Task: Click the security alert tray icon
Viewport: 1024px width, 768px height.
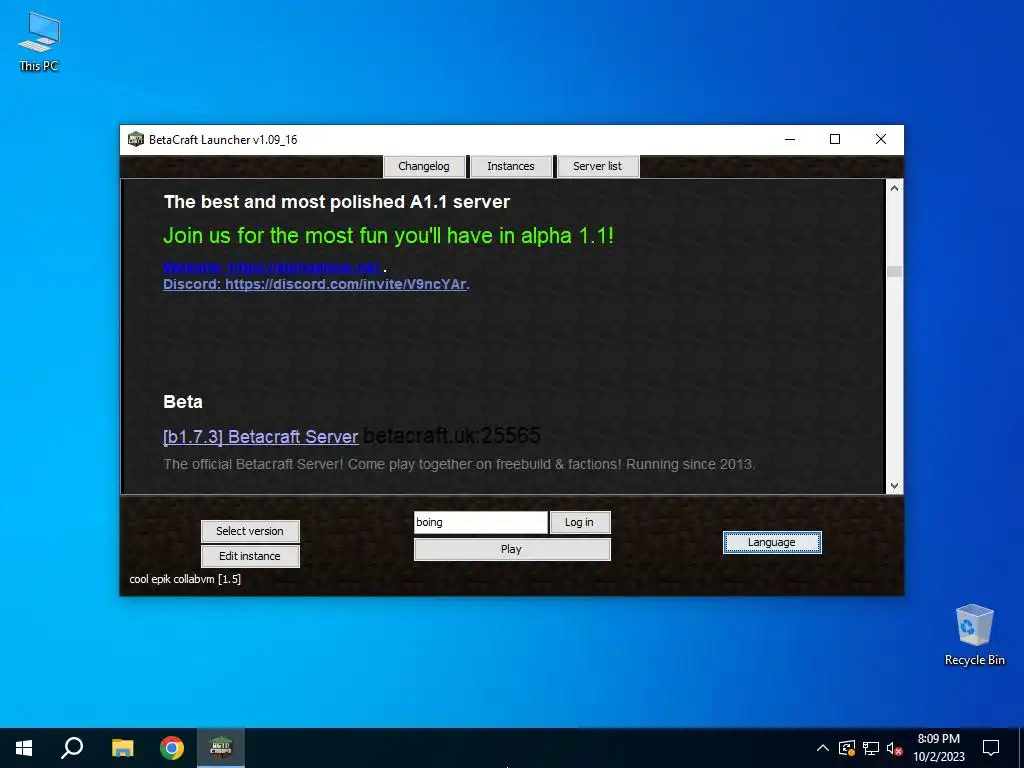Action: (847, 748)
